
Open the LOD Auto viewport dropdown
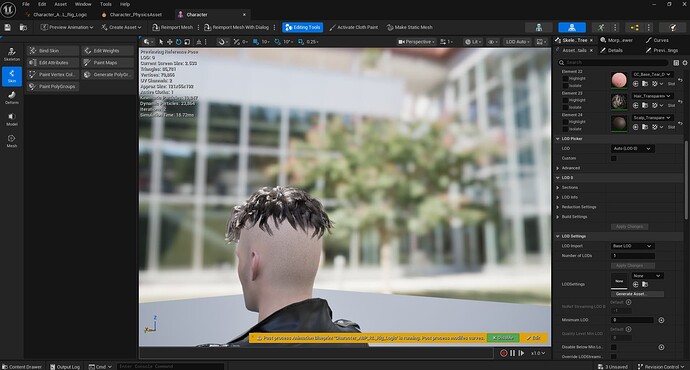tap(517, 42)
